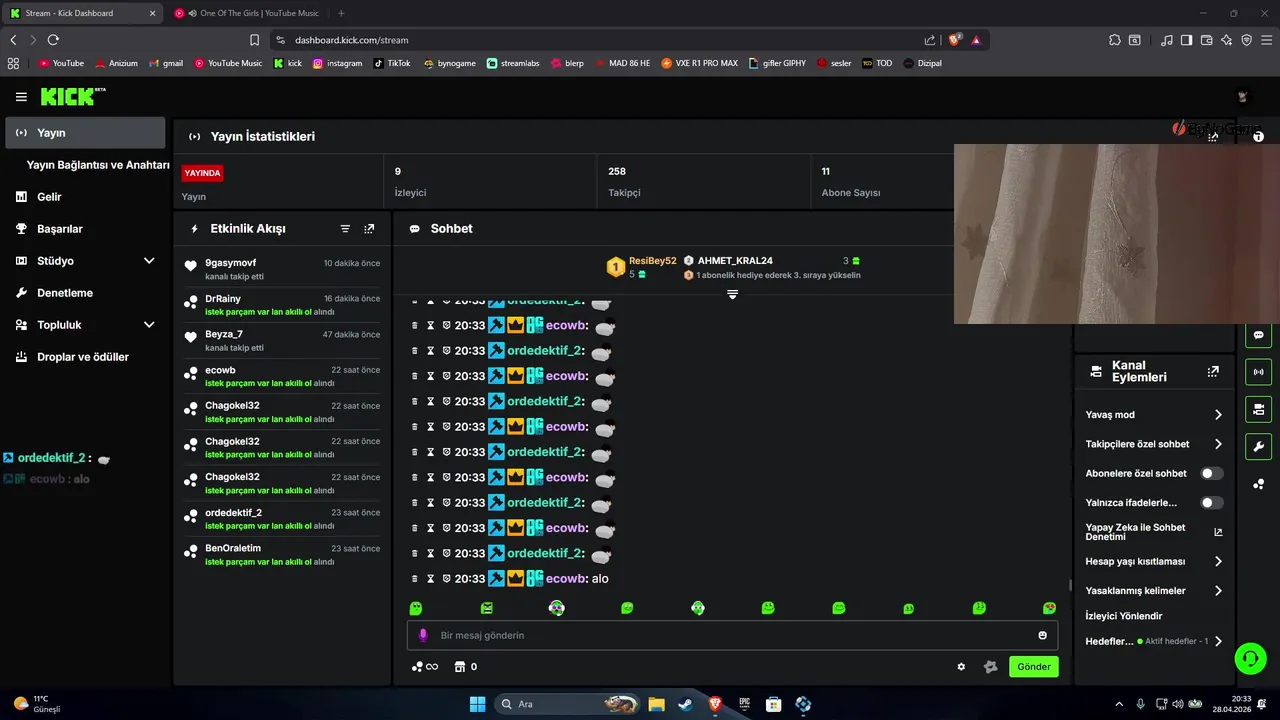Open Steam from the taskbar
Image resolution: width=1280 pixels, height=720 pixels.
click(685, 704)
